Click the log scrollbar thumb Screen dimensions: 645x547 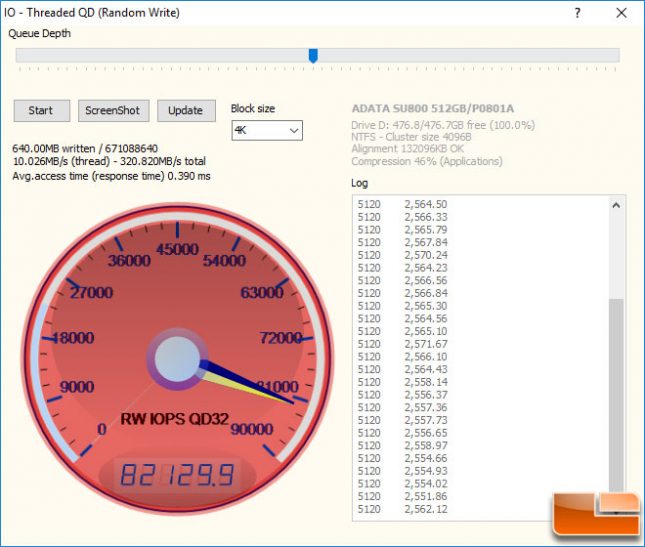pyautogui.click(x=616, y=395)
